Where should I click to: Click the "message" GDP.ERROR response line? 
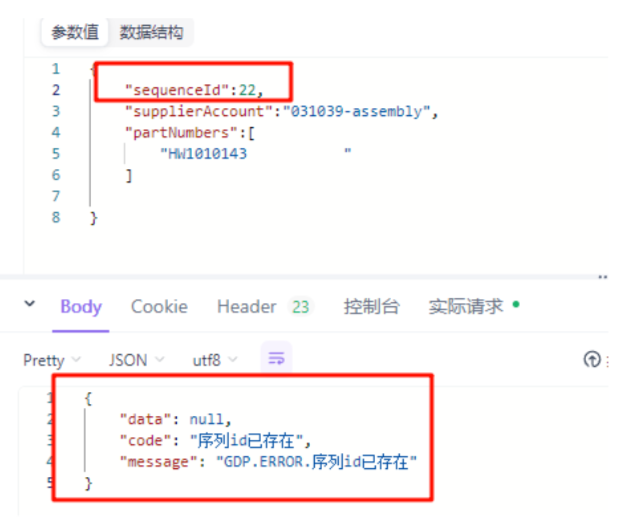coord(268,462)
